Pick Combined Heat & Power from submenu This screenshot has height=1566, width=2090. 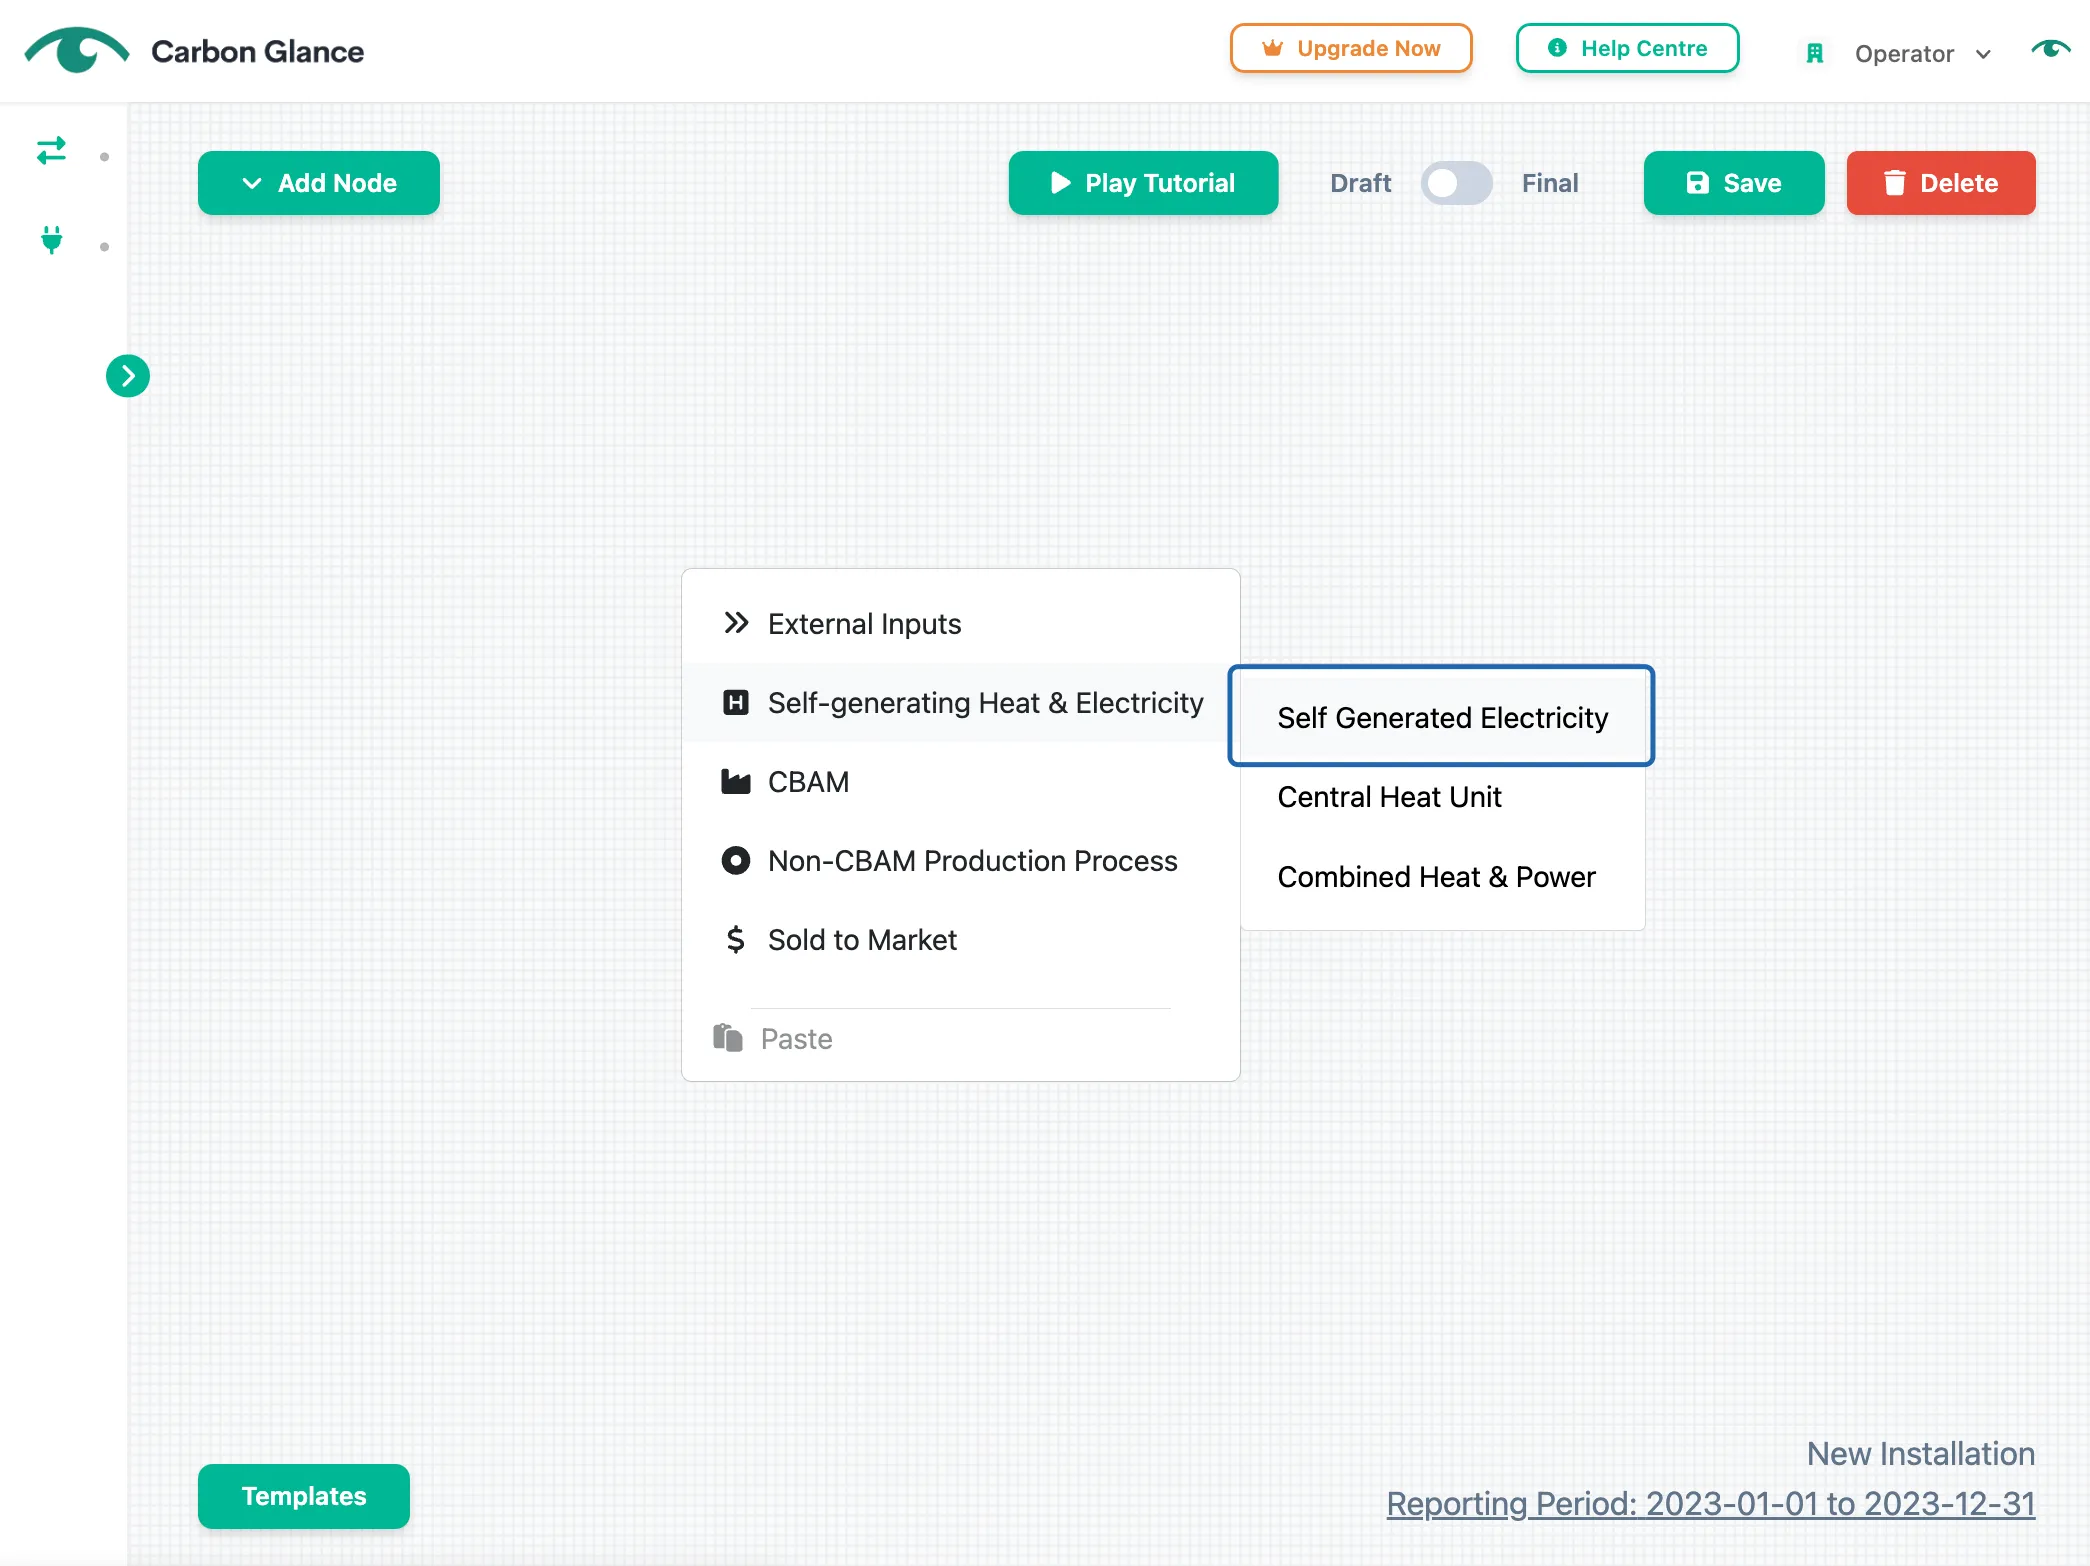(1442, 877)
